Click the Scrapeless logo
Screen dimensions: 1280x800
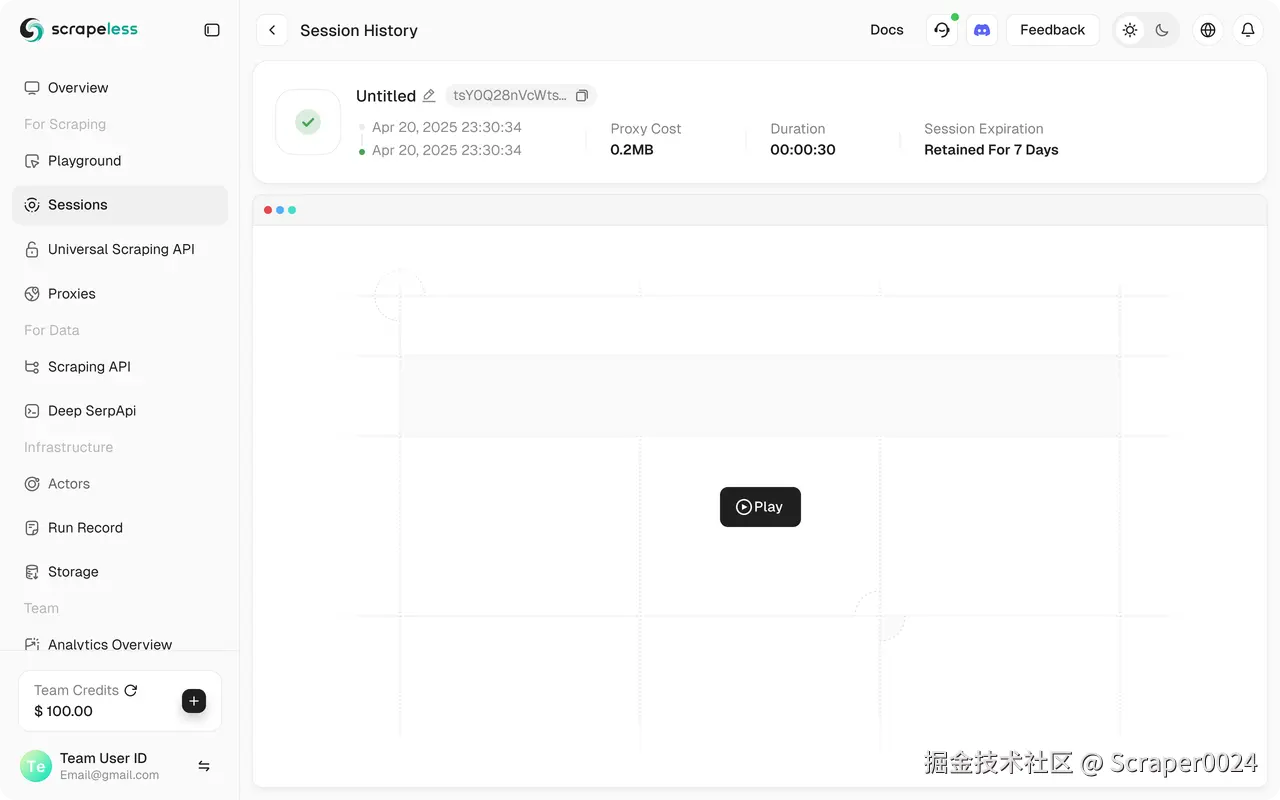tap(79, 30)
